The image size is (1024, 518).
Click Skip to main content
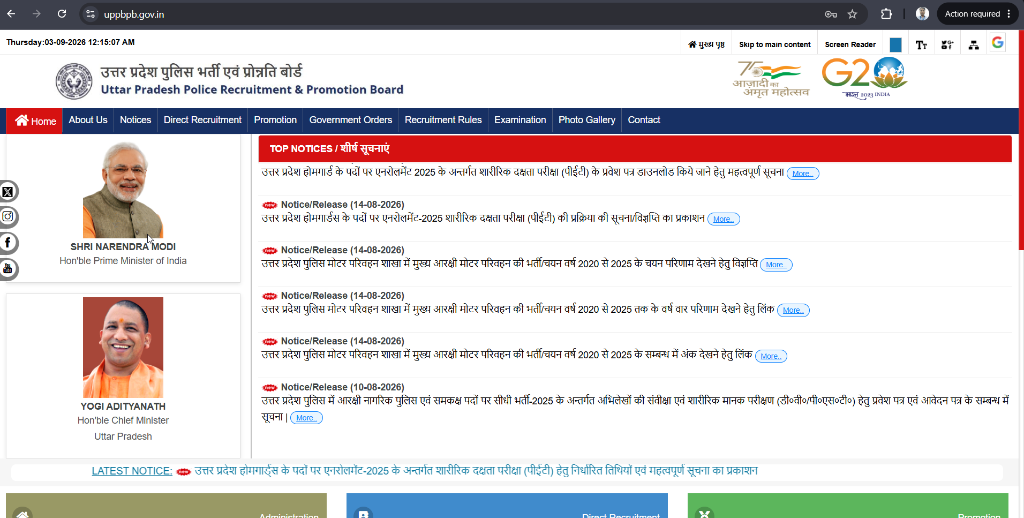775,44
